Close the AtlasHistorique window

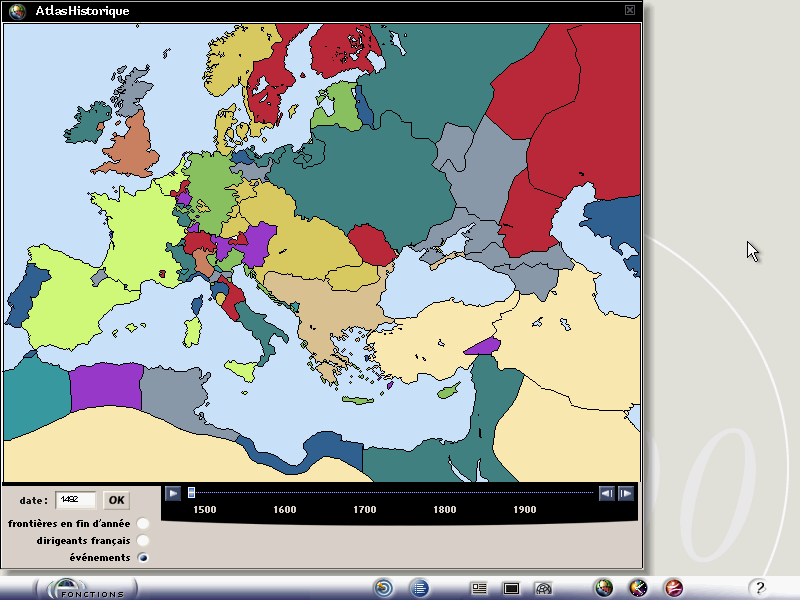pyautogui.click(x=630, y=10)
